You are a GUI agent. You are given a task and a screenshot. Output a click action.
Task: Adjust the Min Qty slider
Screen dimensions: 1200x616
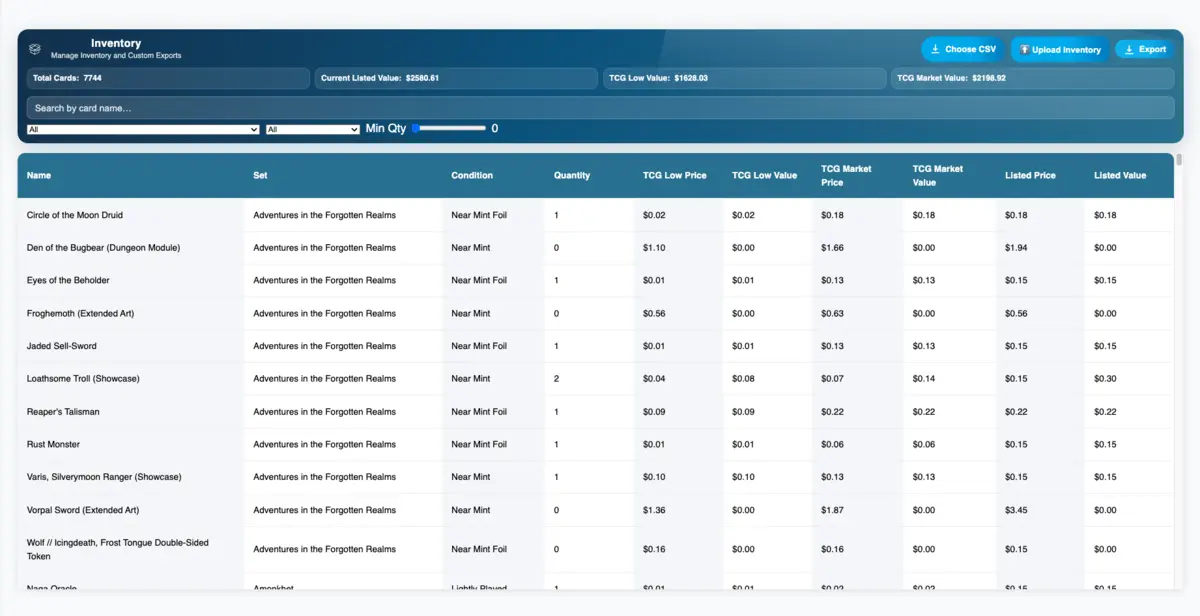(449, 128)
